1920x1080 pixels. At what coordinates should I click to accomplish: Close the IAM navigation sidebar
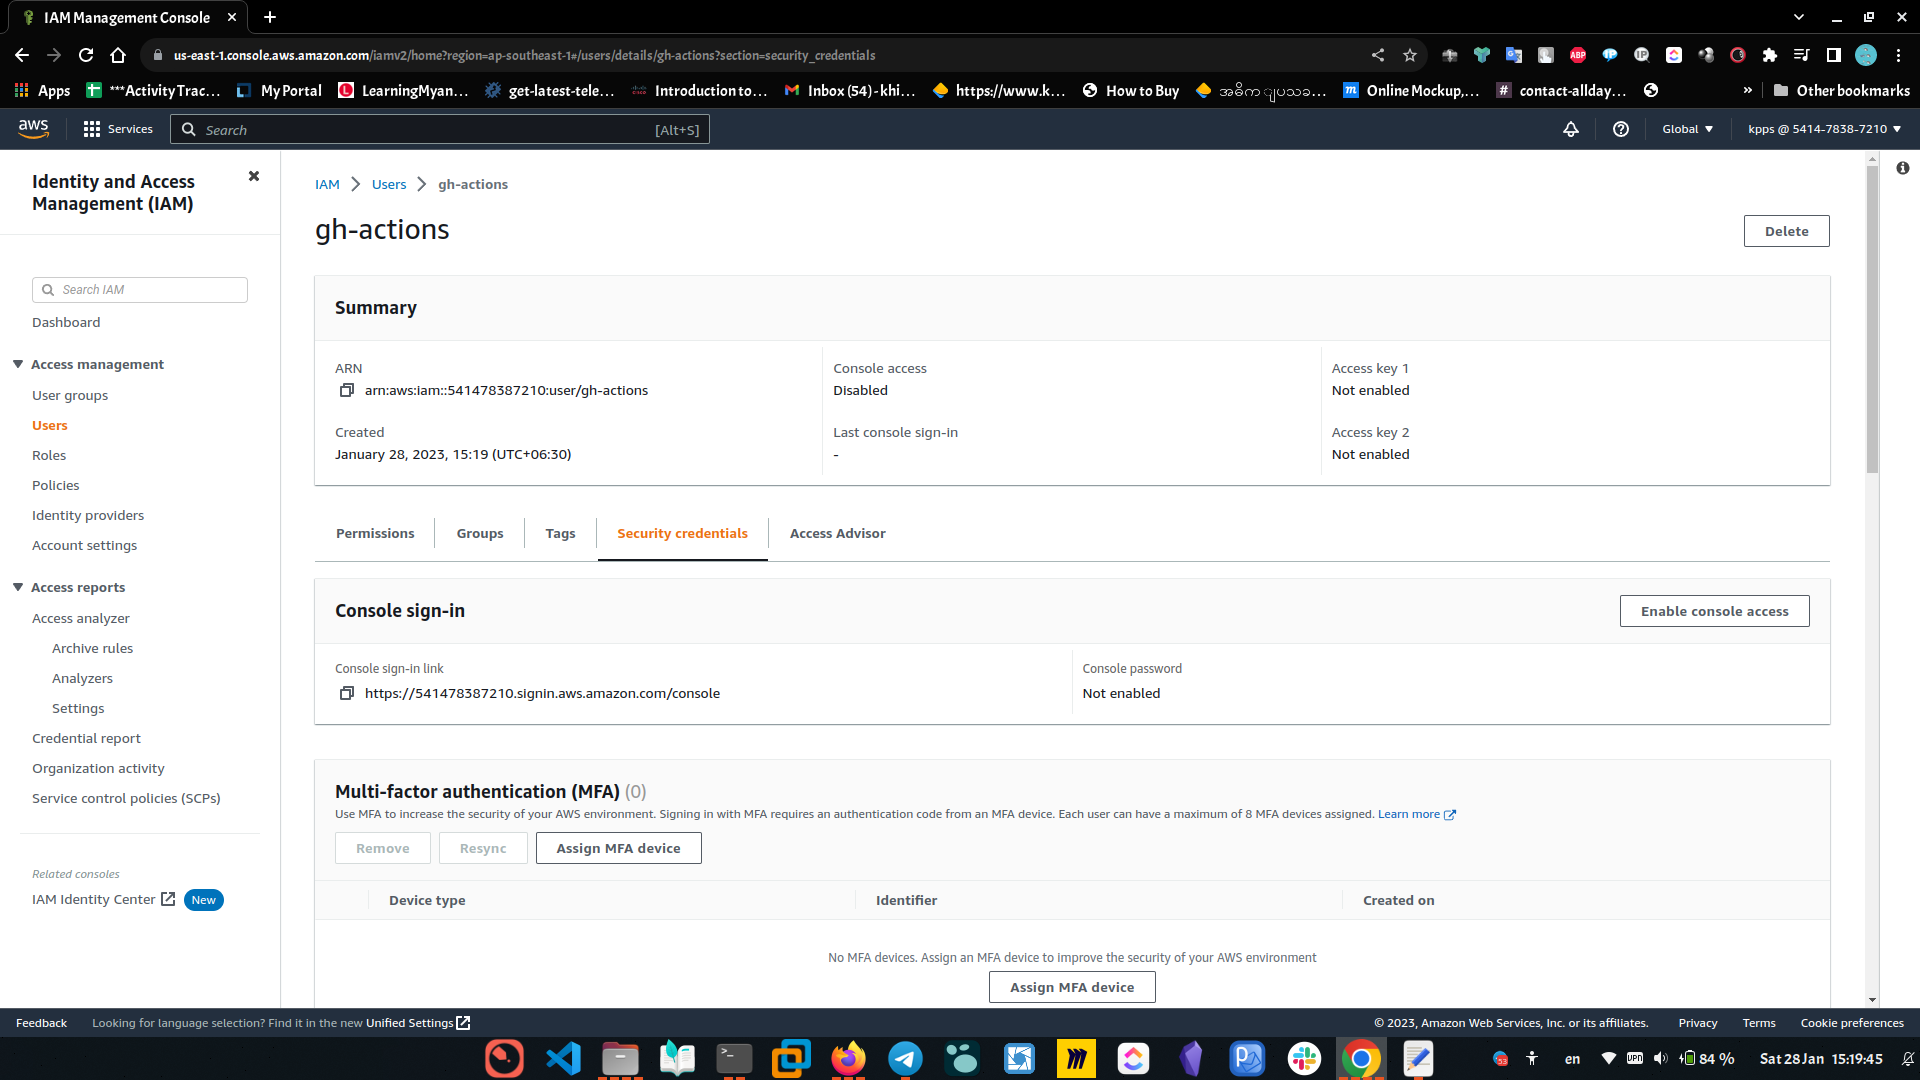(x=254, y=176)
